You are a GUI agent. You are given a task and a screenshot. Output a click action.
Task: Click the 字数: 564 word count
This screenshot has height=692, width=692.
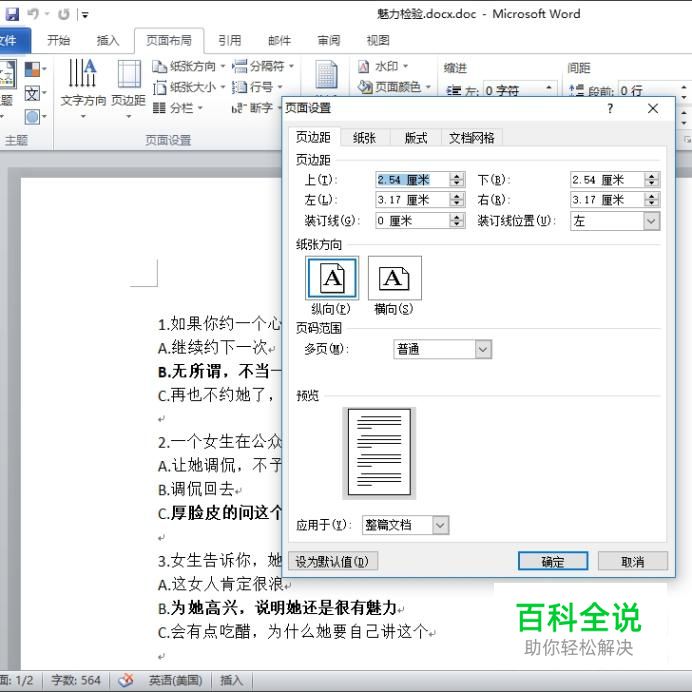(x=76, y=680)
